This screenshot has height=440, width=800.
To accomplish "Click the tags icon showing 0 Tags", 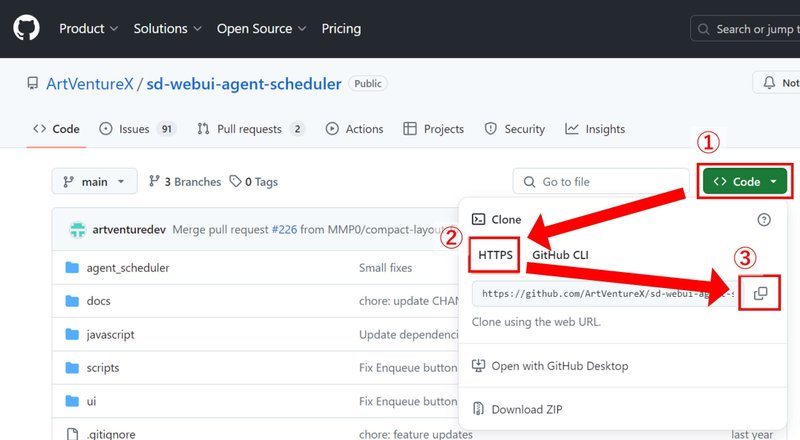I will 236,182.
